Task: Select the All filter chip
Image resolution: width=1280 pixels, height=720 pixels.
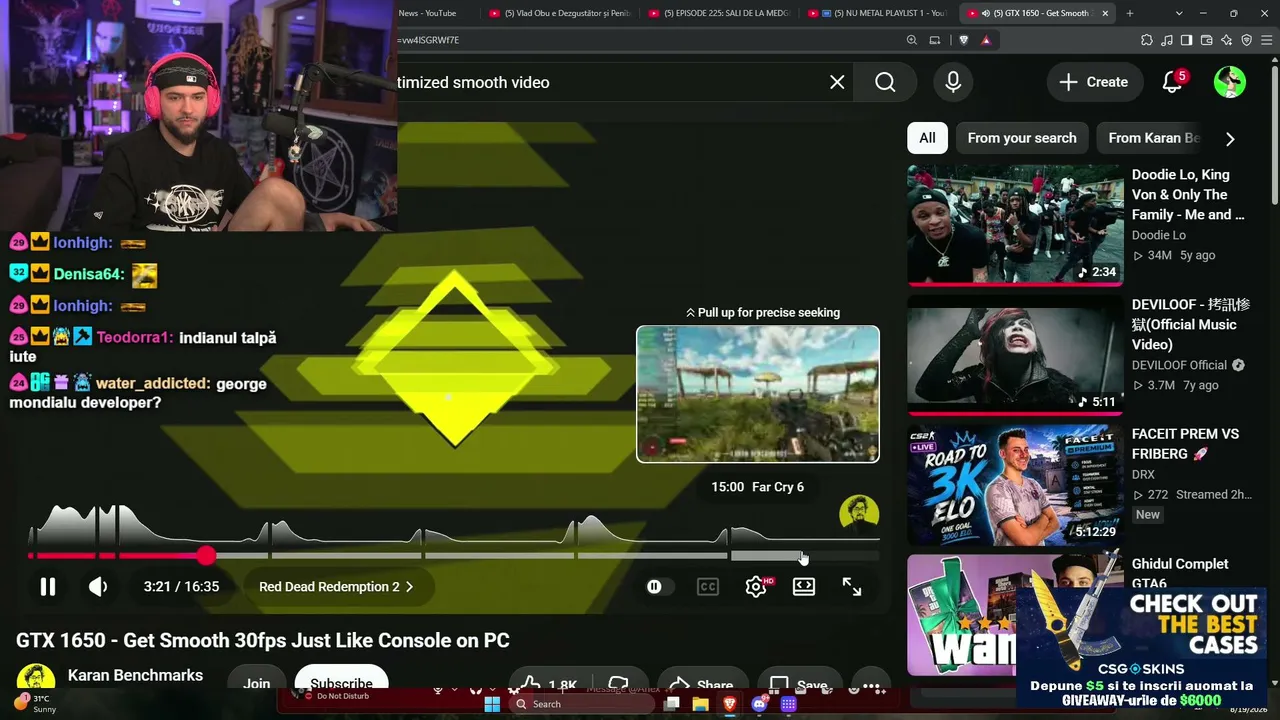Action: 927,138
